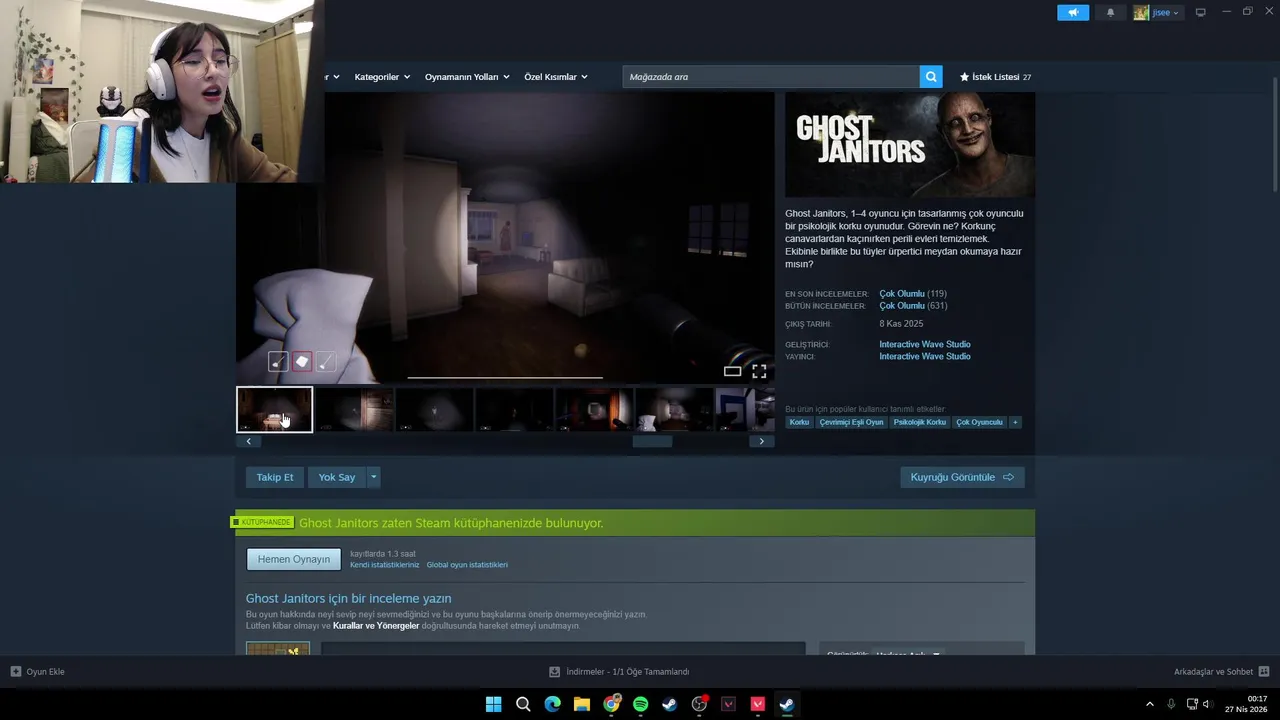
Task: Click the tray microphone icon
Action: (x=1171, y=704)
